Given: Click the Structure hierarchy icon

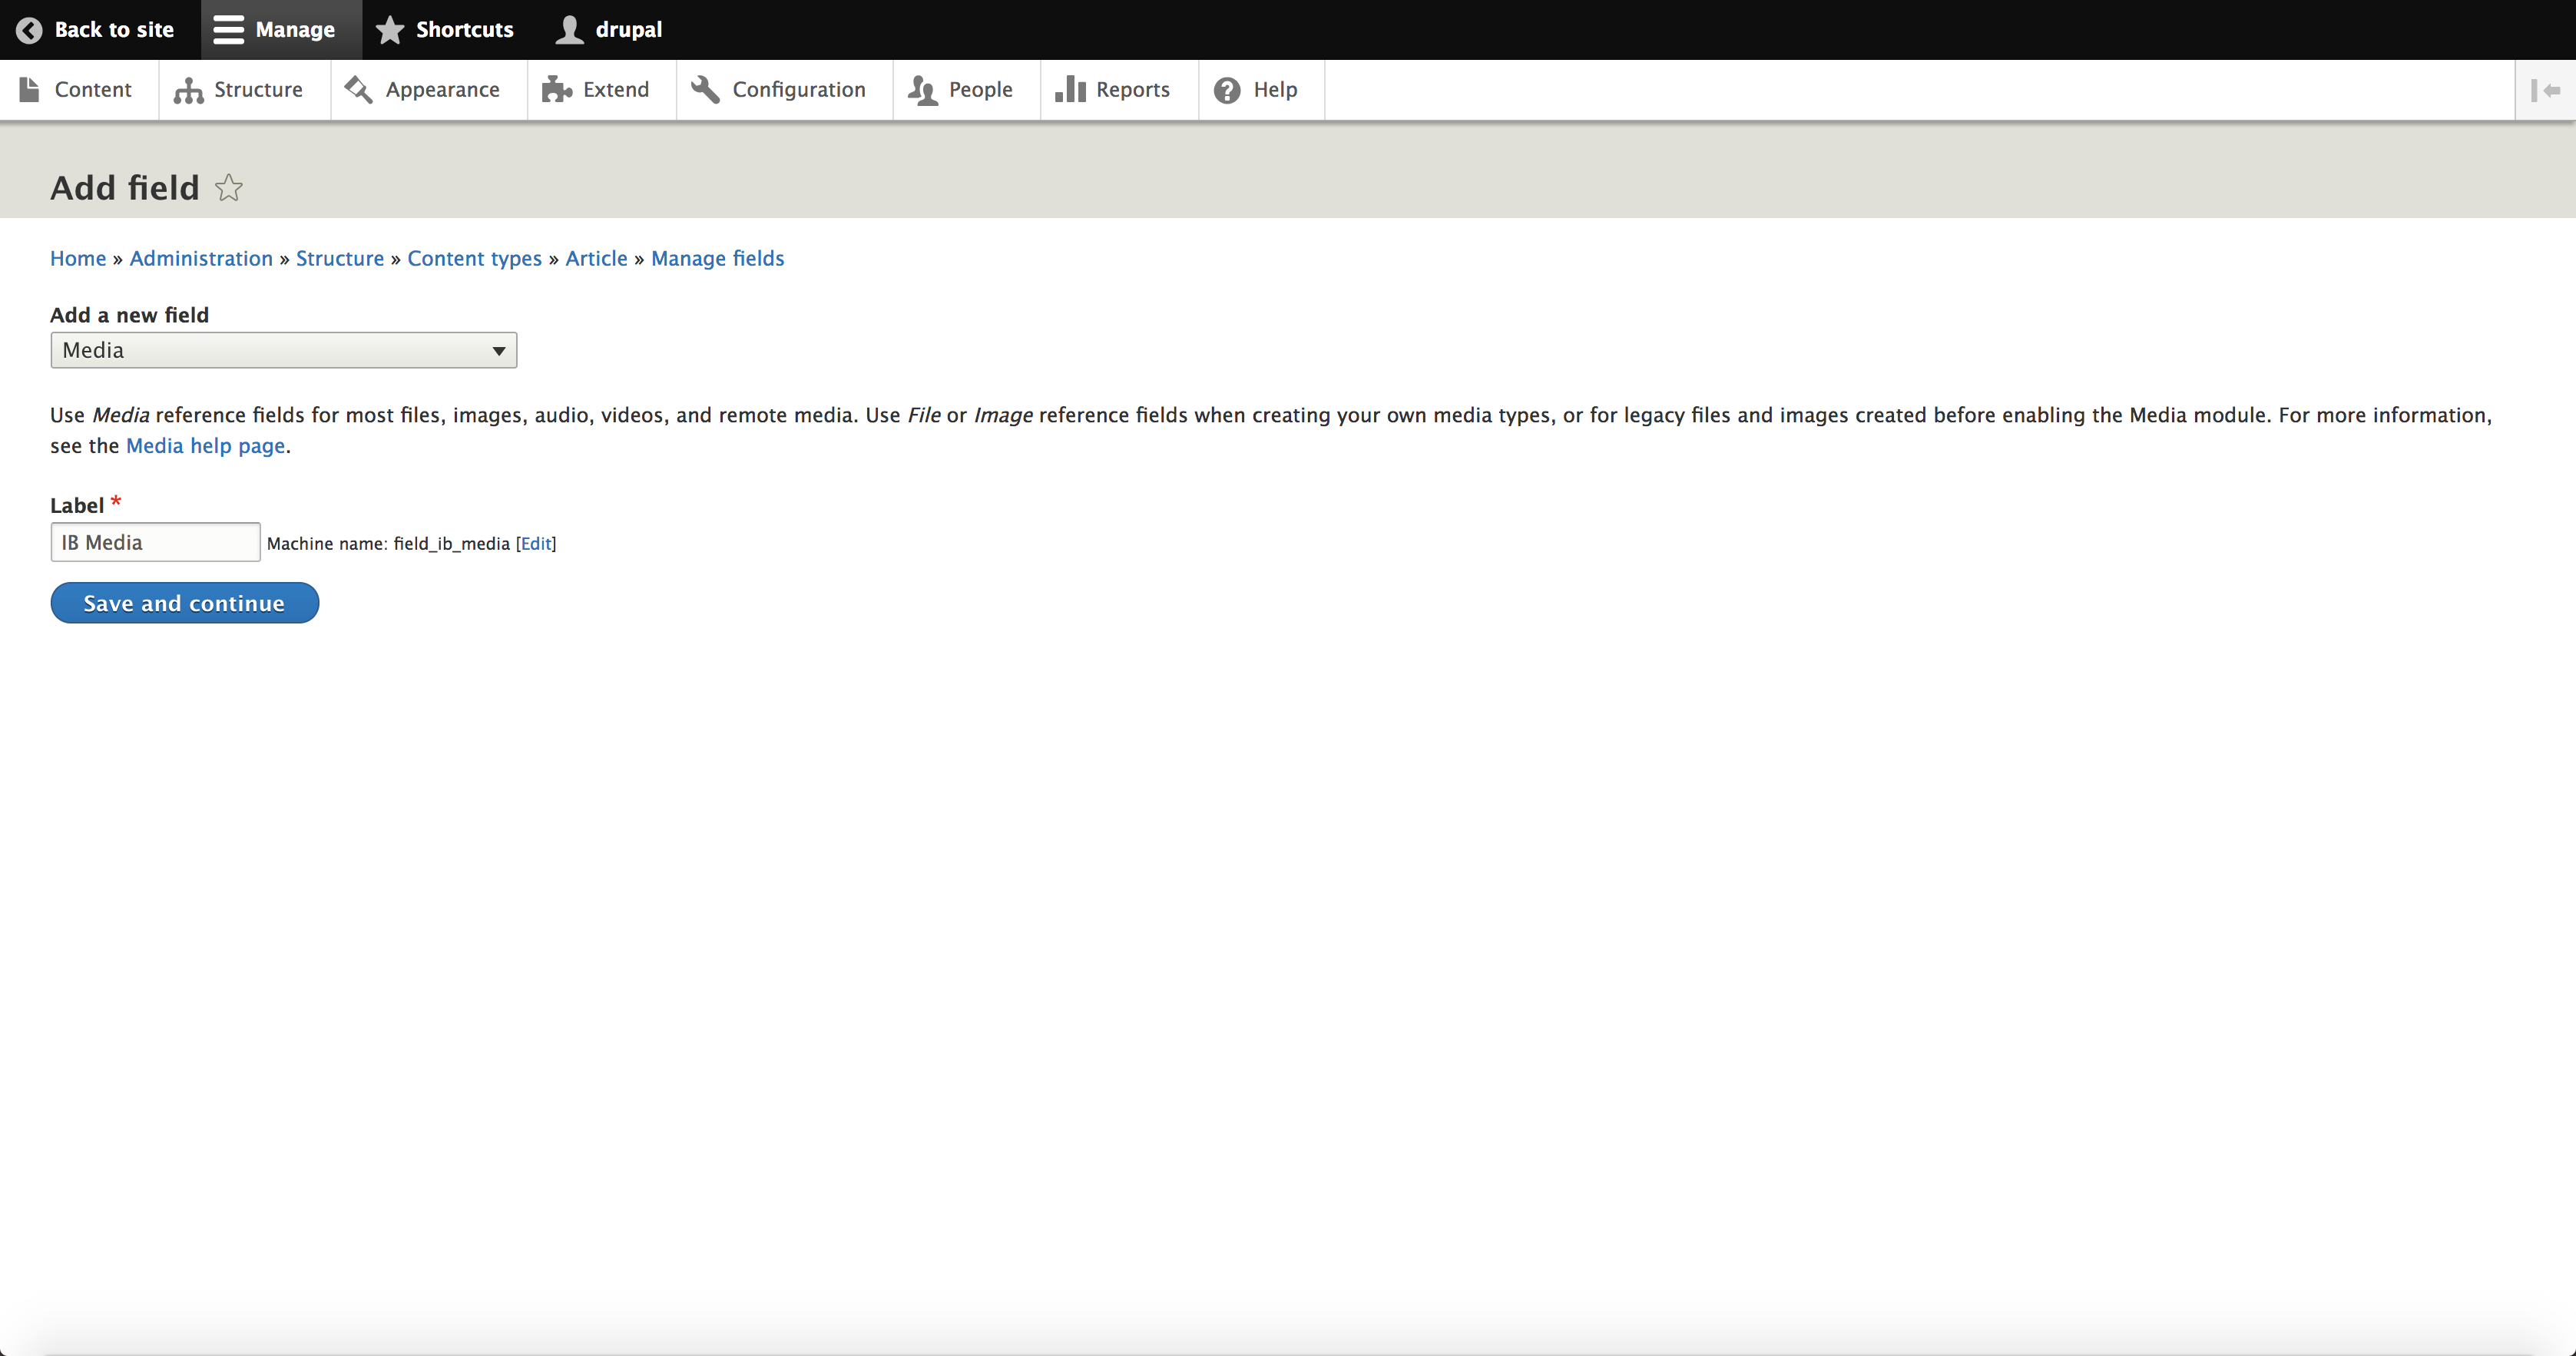Looking at the screenshot, I should [188, 90].
